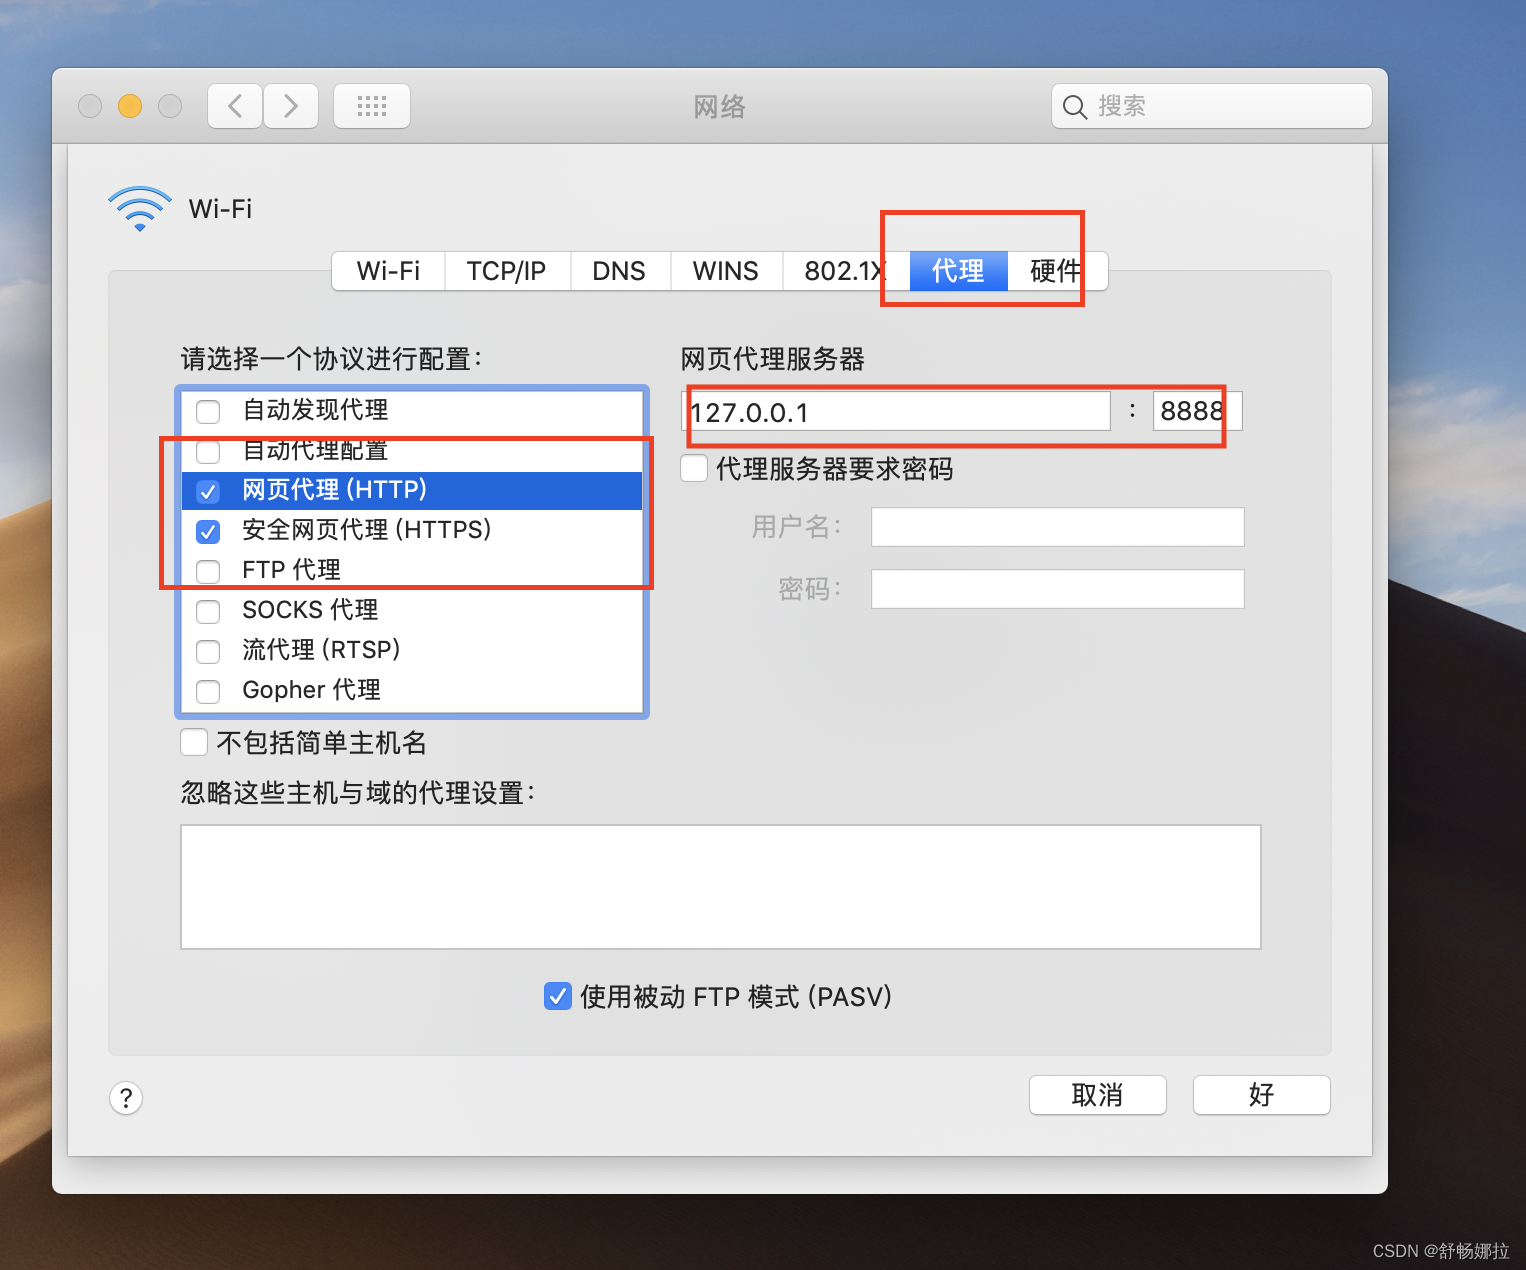1526x1270 pixels.
Task: Click the 取消 button
Action: 1098,1095
